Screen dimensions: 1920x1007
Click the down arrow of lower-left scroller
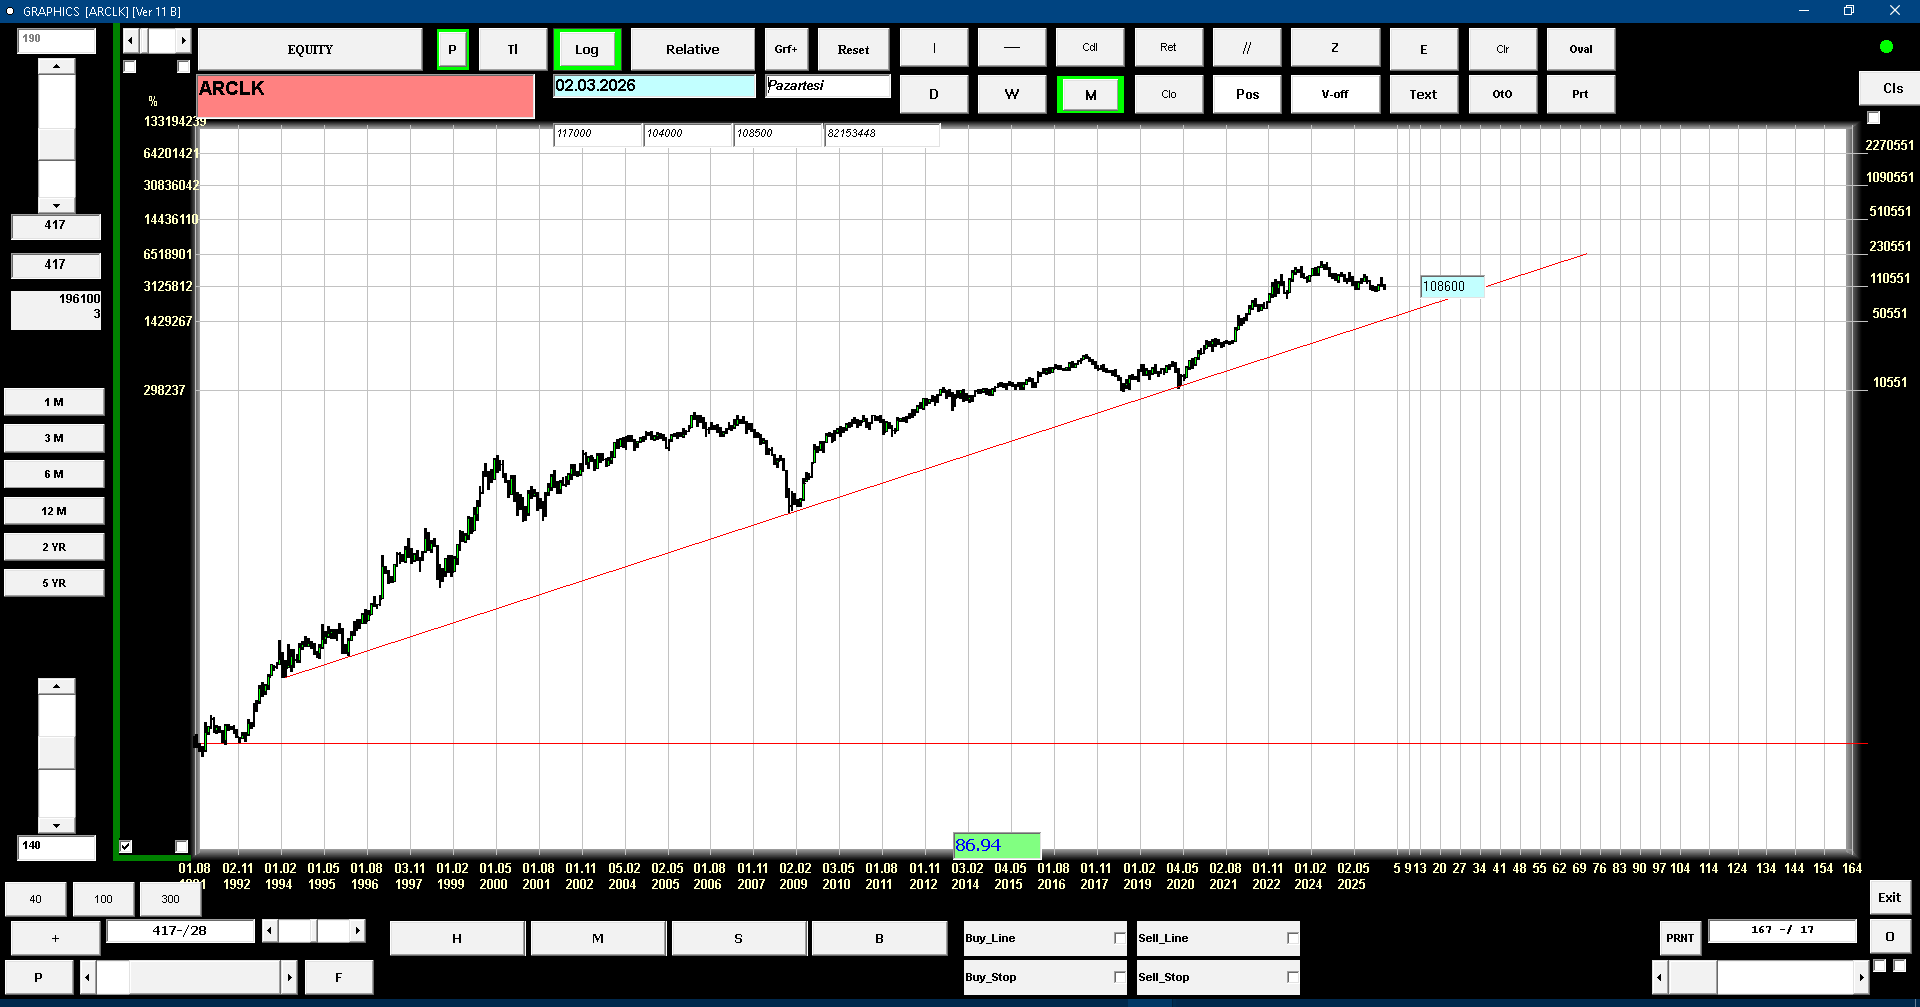pos(57,826)
